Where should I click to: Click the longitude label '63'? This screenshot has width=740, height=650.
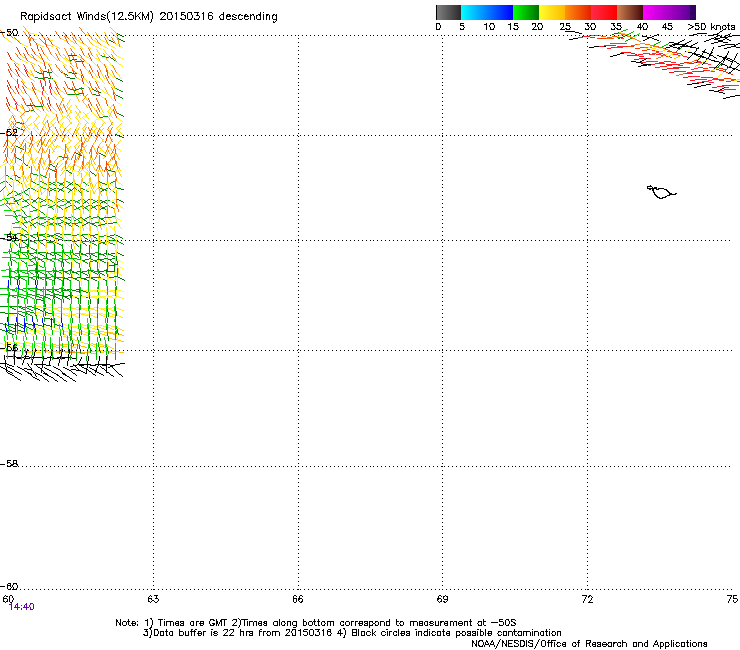coord(153,599)
